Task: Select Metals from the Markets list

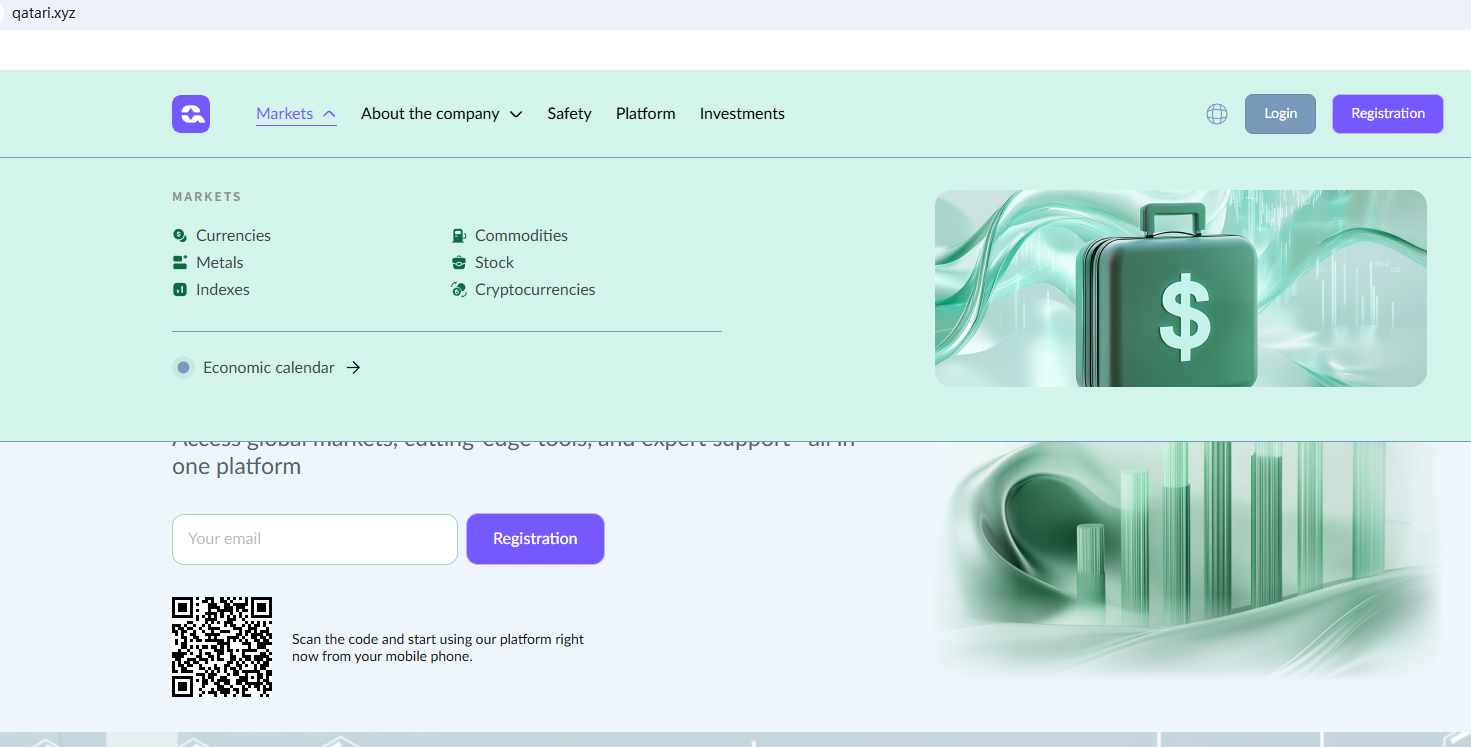Action: 220,262
